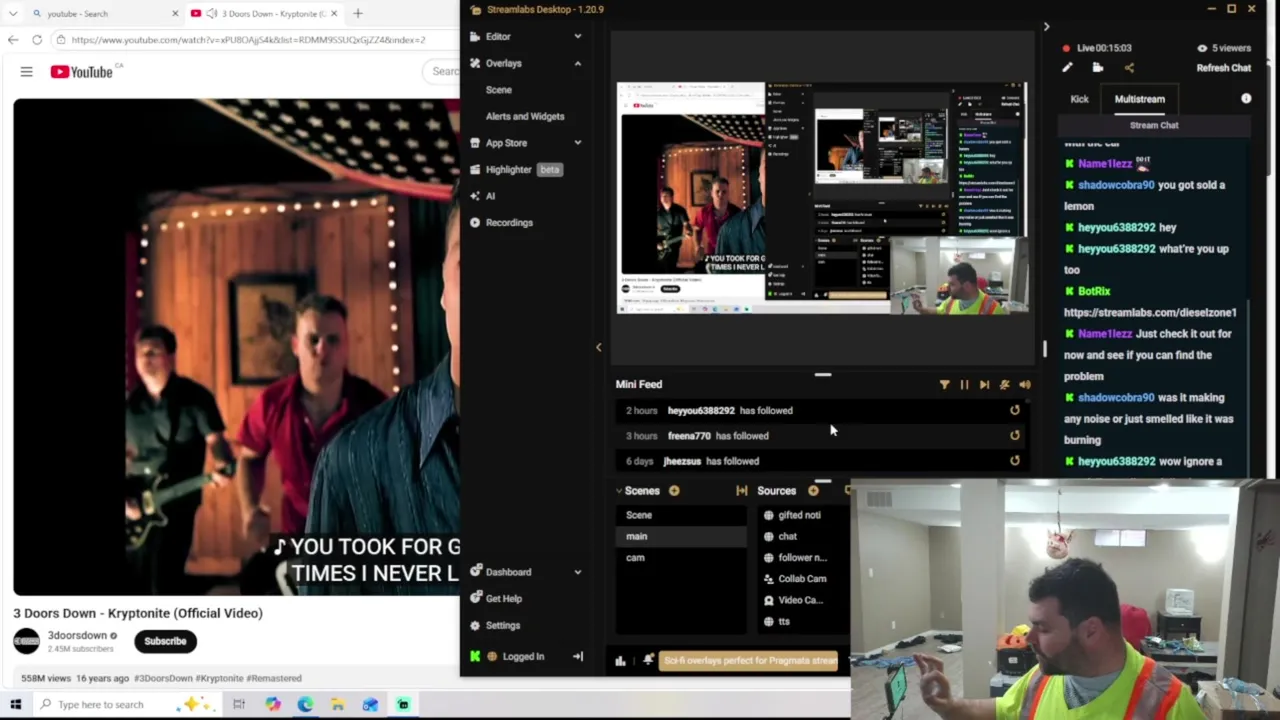Open the Dashboard sidebar entry
Image resolution: width=1280 pixels, height=720 pixels.
(508, 572)
